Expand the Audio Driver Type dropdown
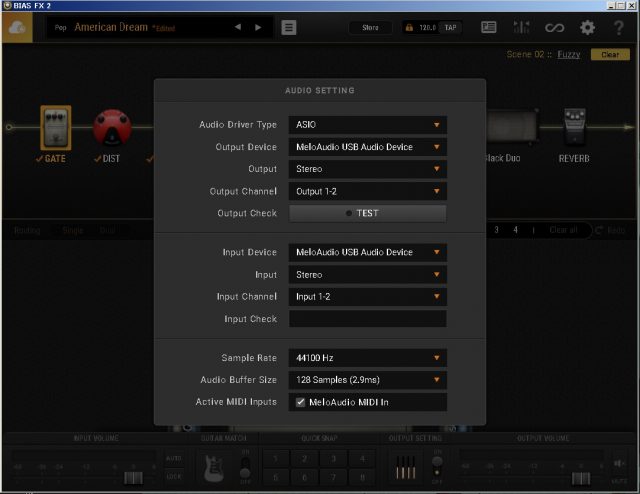The width and height of the screenshot is (640, 494). [x=367, y=125]
